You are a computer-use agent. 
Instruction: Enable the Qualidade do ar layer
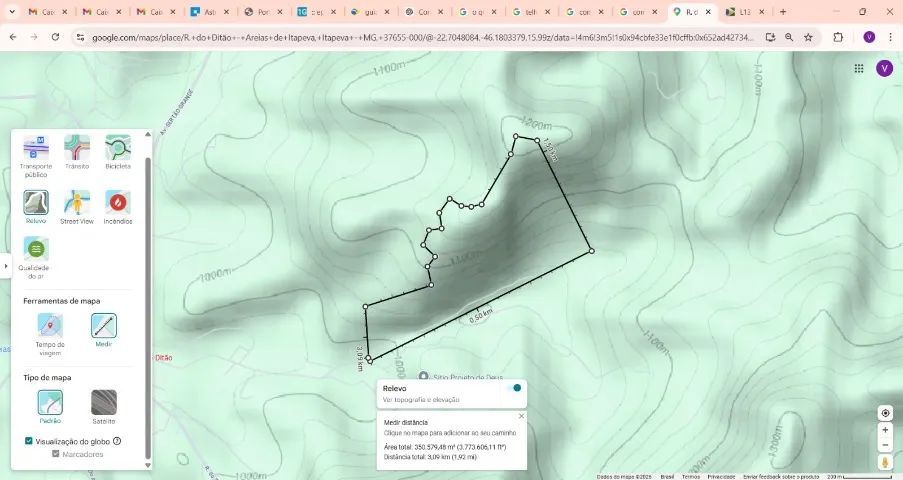[36, 249]
